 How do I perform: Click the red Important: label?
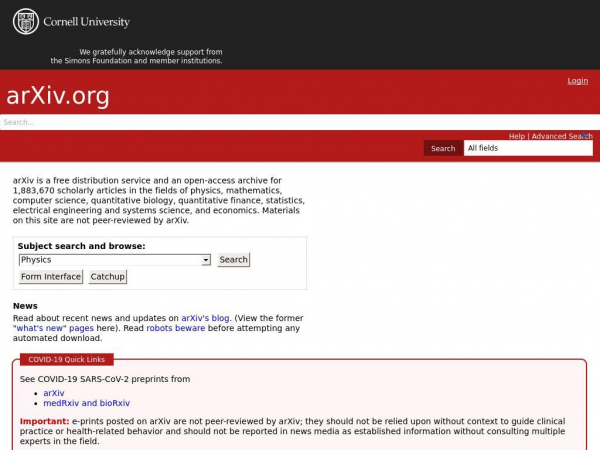44,421
